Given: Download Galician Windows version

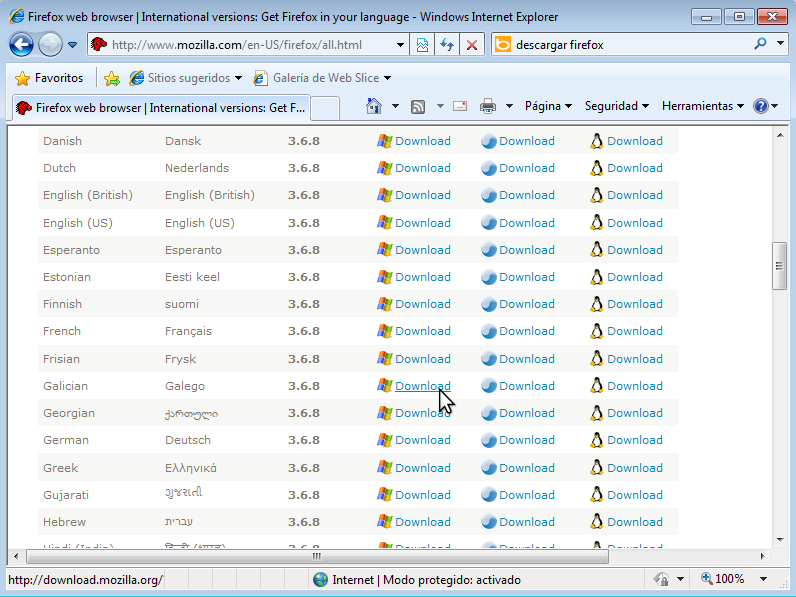Looking at the screenshot, I should coord(423,386).
